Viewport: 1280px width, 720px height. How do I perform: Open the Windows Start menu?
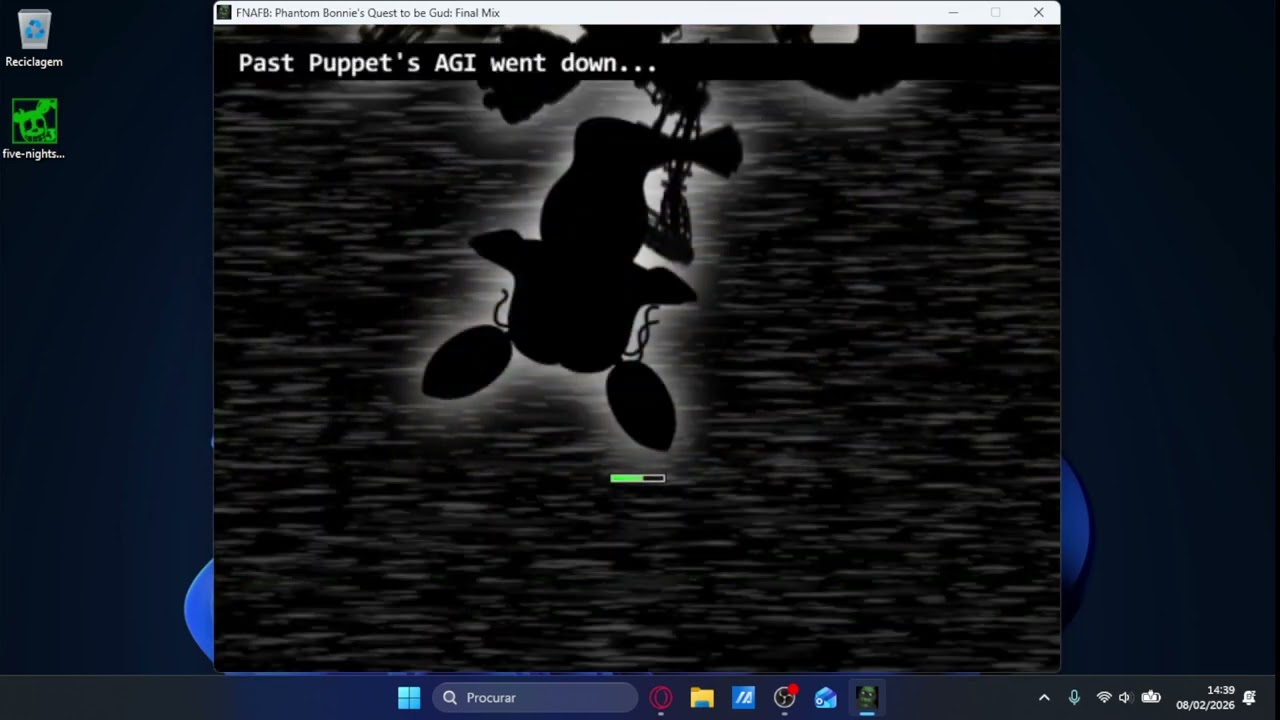pos(409,698)
